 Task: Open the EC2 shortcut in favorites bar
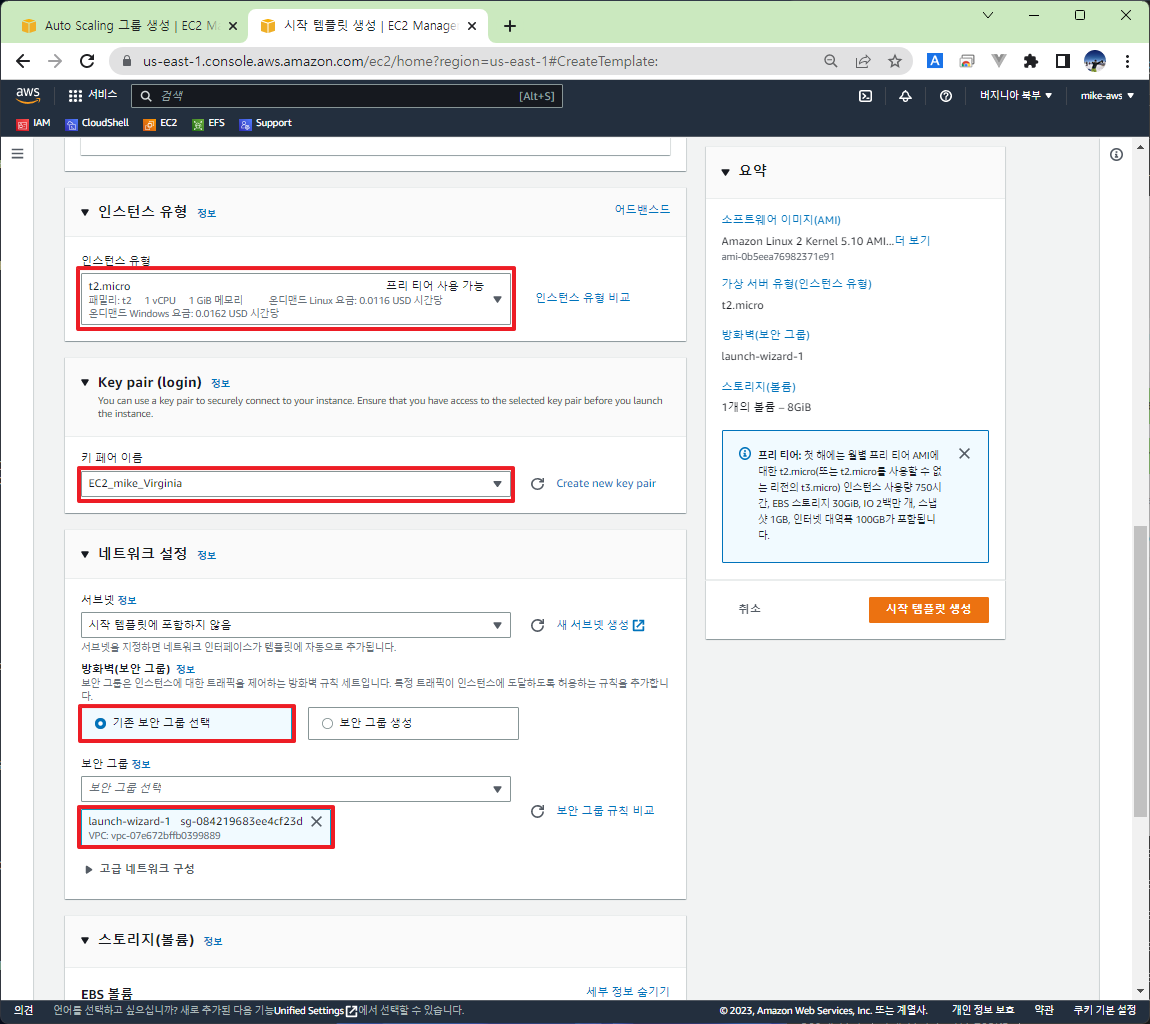pos(160,123)
